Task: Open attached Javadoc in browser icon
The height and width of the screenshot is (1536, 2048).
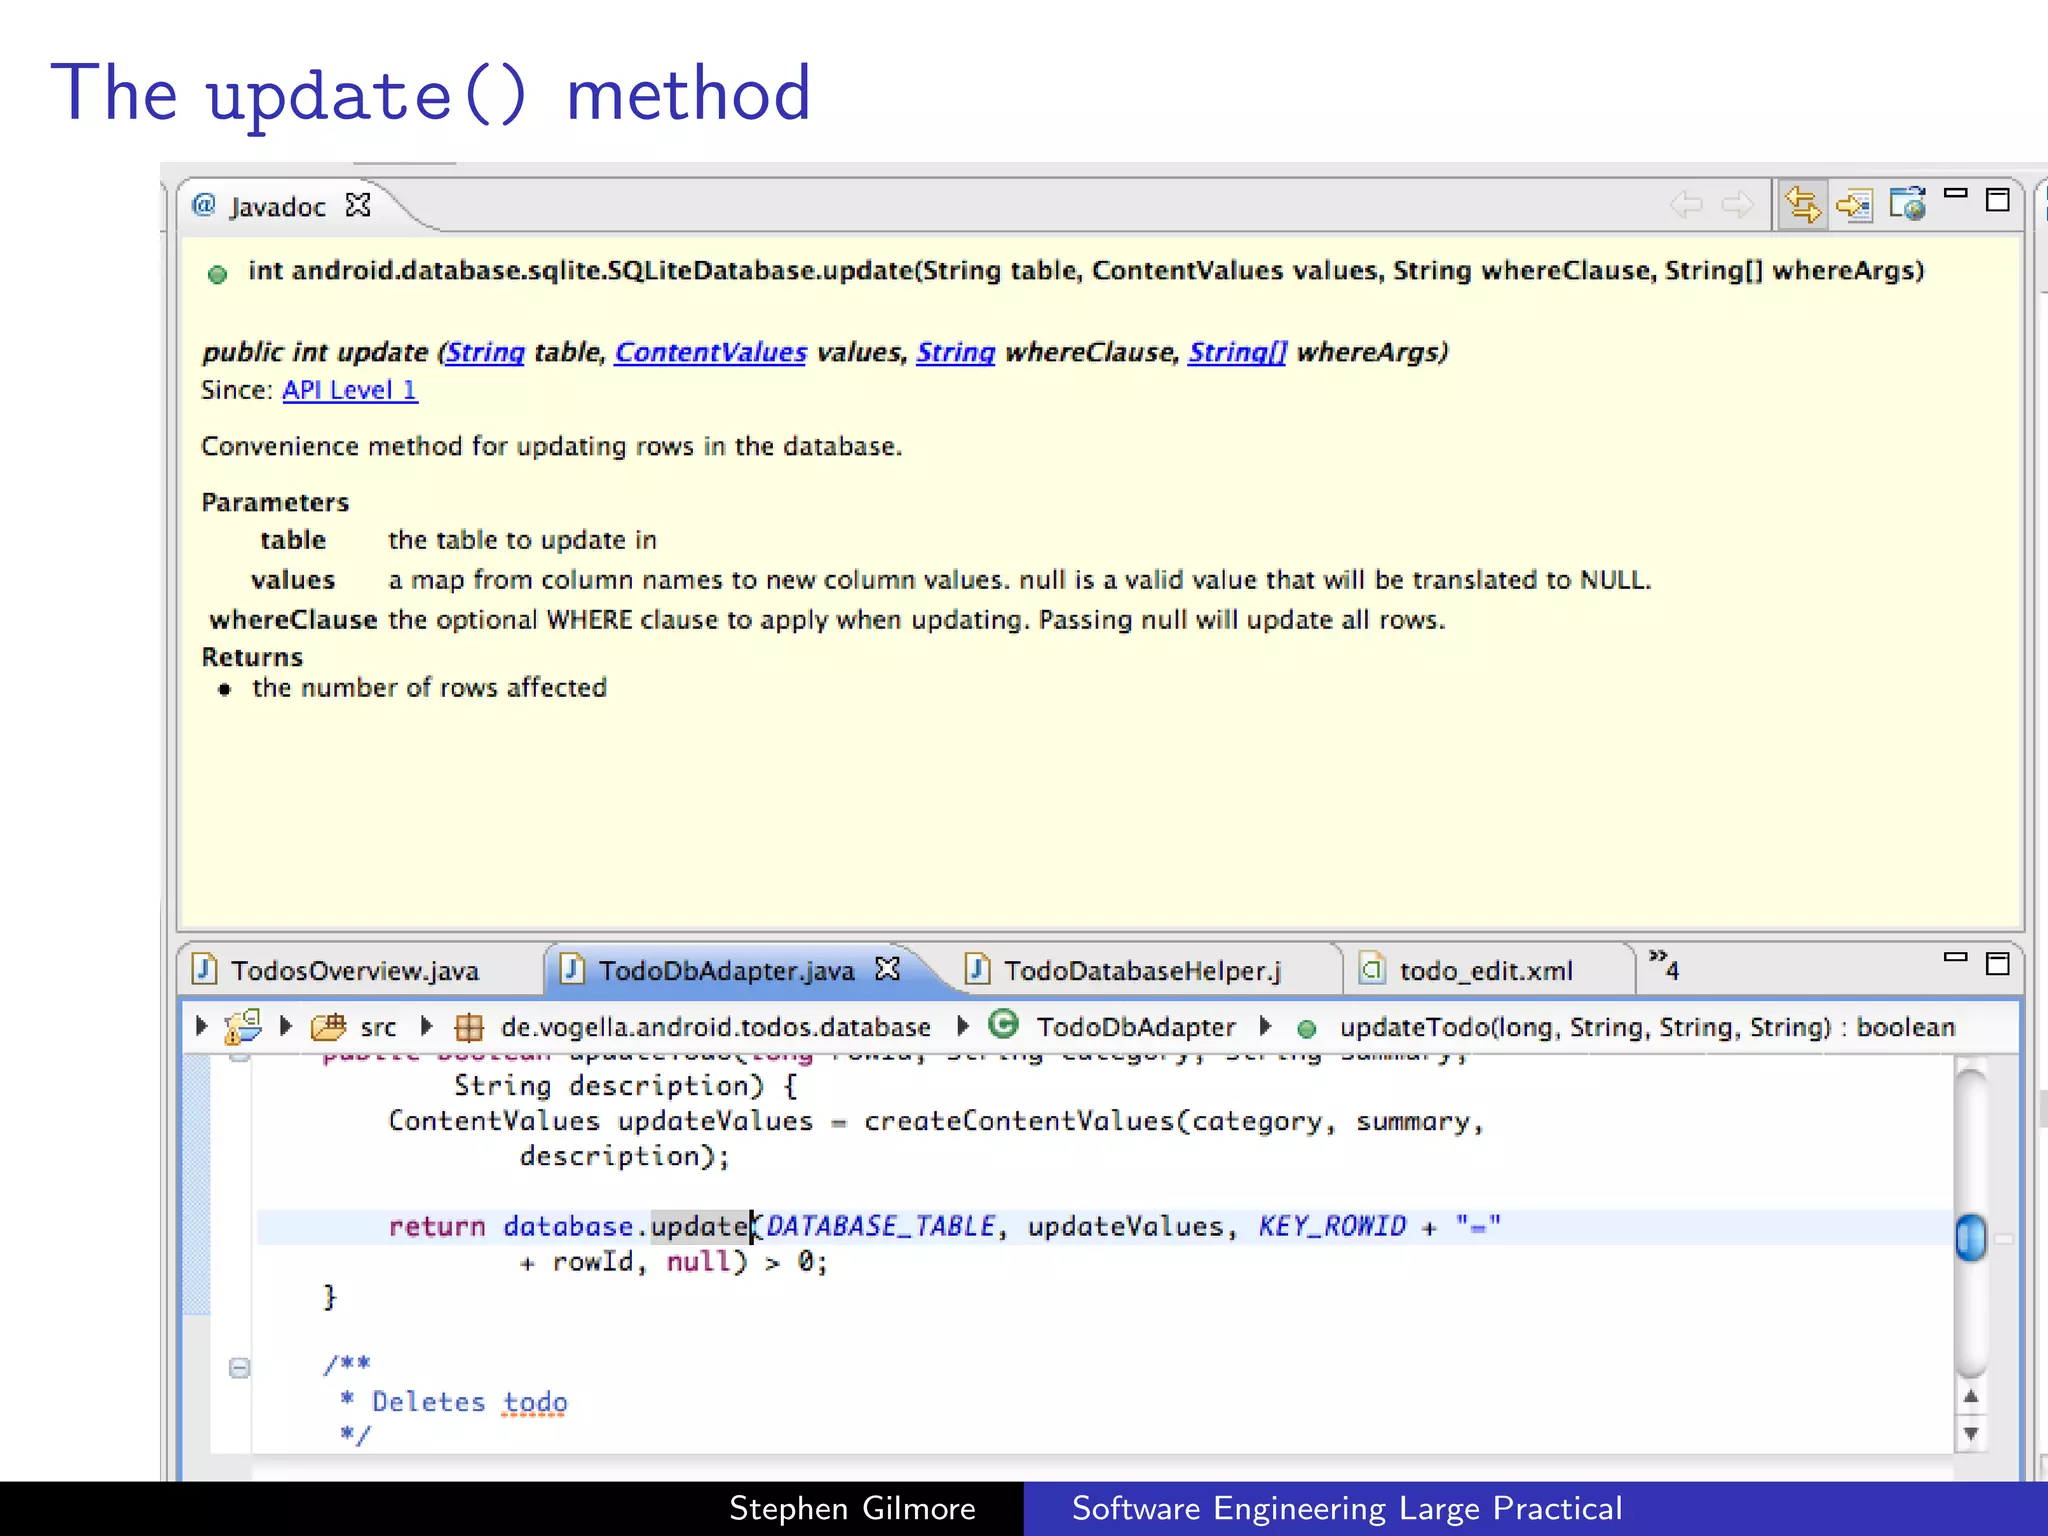Action: (x=1907, y=204)
